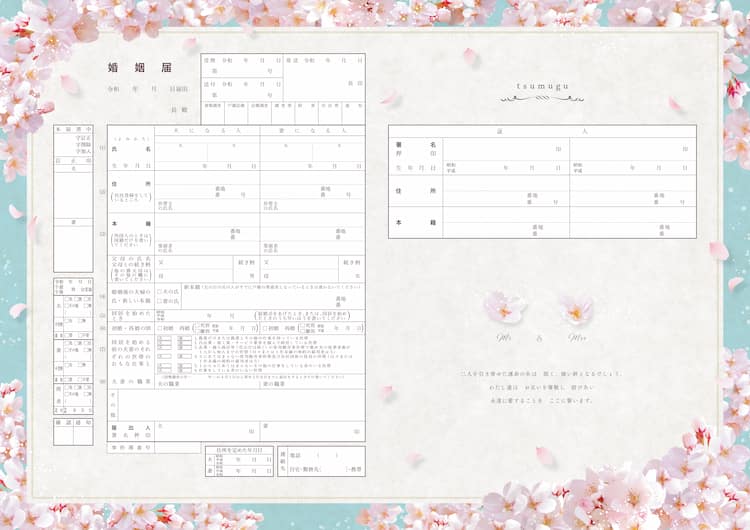
Task: Click the 証人 witness table header
Action: coord(542,131)
